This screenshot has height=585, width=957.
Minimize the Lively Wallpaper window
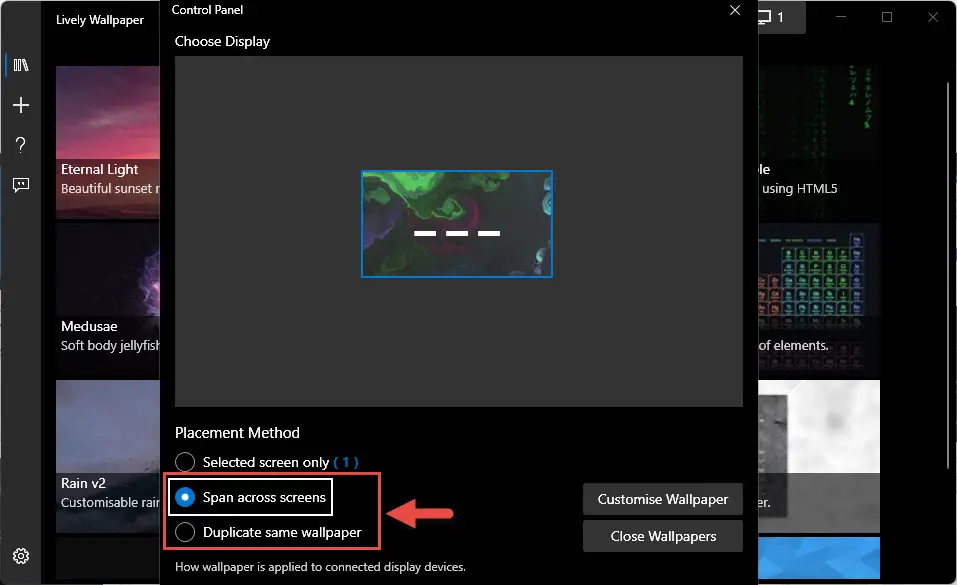point(841,17)
